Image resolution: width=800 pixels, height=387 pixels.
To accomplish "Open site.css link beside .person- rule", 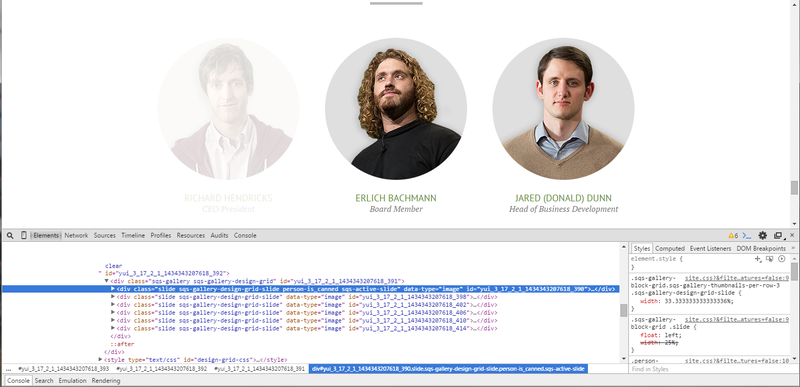I will click(737, 361).
